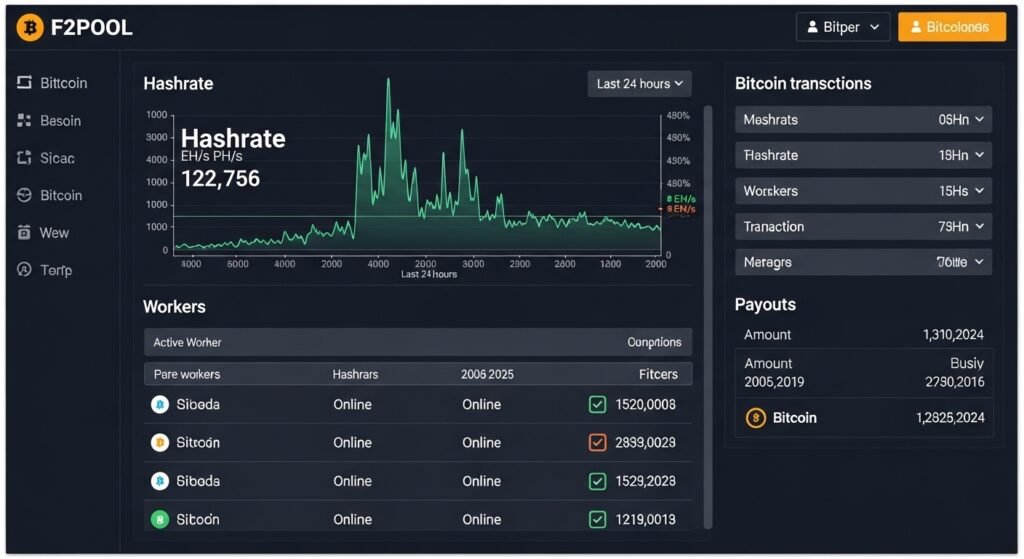Click the Wew sidebar calendar icon
This screenshot has width=1024, height=559.
(x=25, y=233)
